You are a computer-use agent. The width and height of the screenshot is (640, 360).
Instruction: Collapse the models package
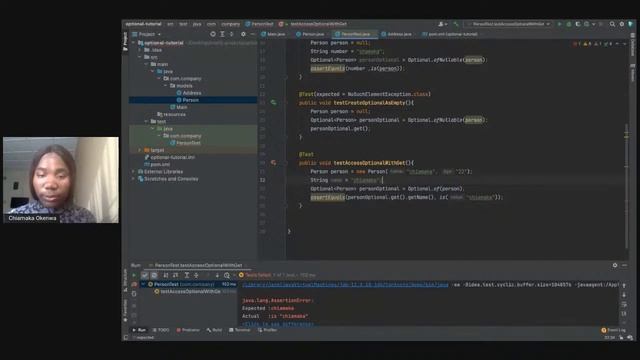165,86
